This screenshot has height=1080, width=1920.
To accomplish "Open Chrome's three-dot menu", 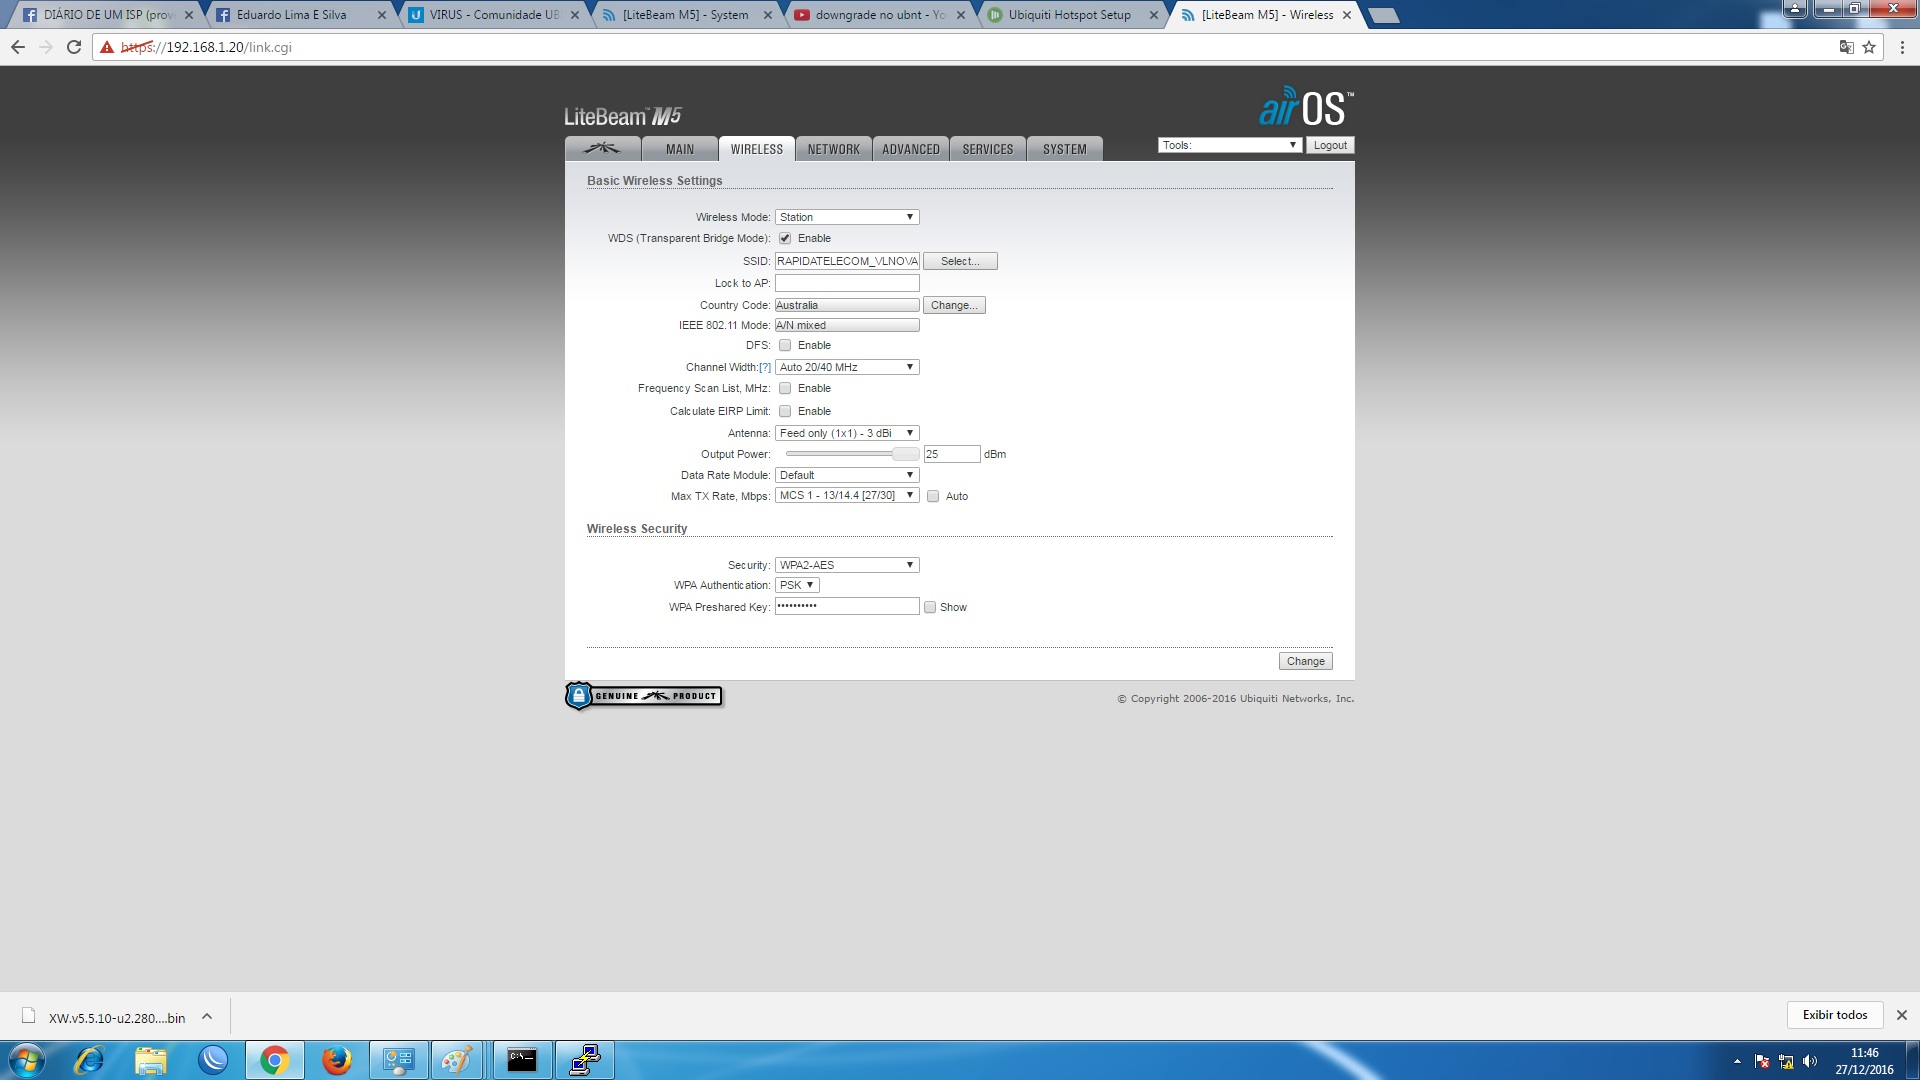I will (x=1902, y=47).
